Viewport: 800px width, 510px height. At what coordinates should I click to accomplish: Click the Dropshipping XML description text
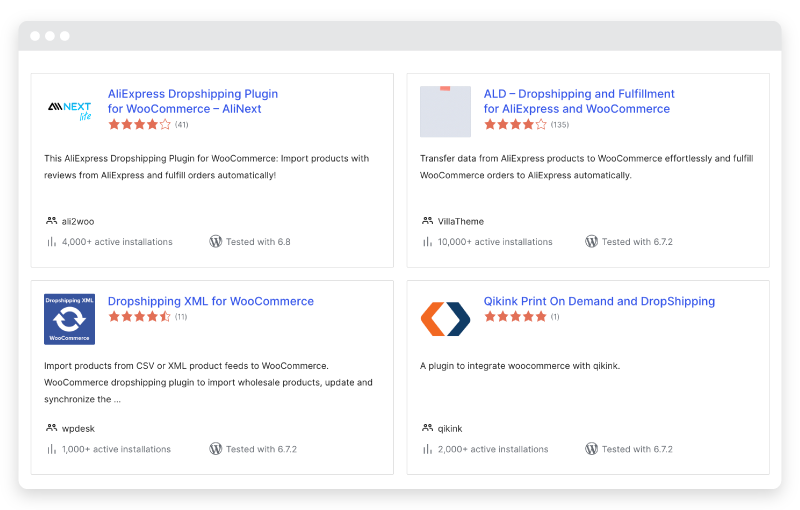pyautogui.click(x=208, y=382)
